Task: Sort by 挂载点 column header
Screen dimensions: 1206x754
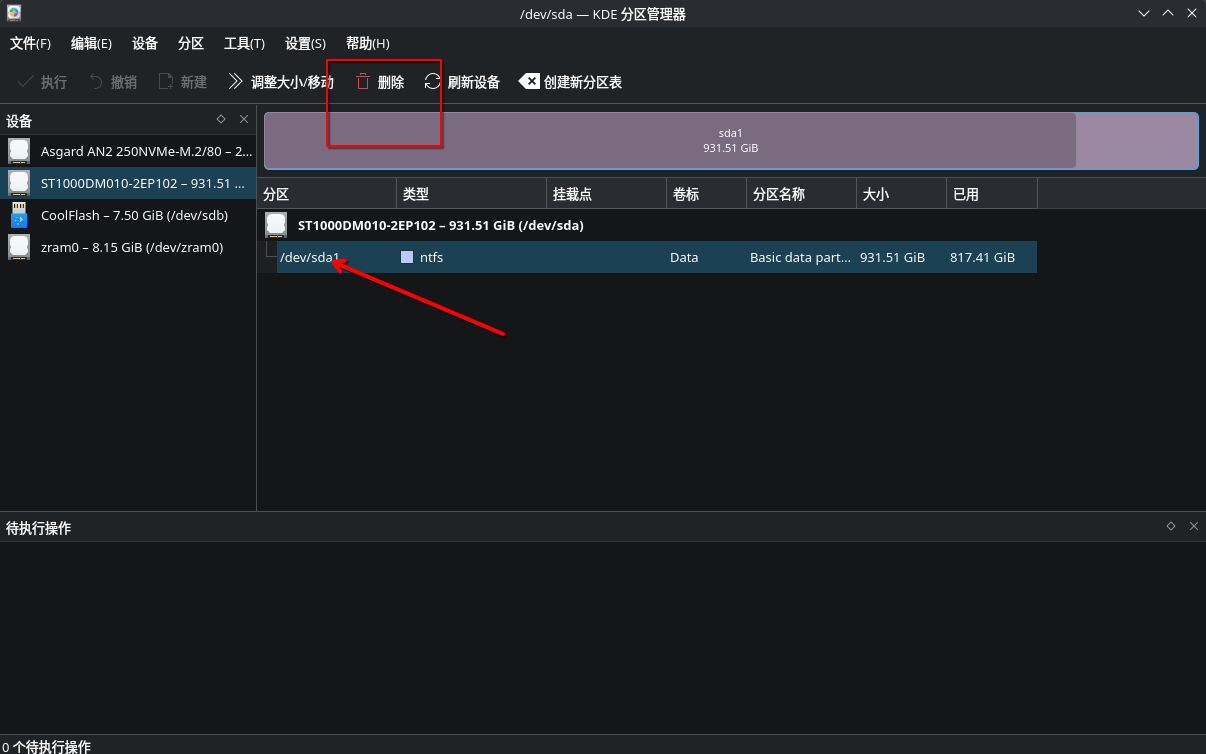Action: (607, 194)
